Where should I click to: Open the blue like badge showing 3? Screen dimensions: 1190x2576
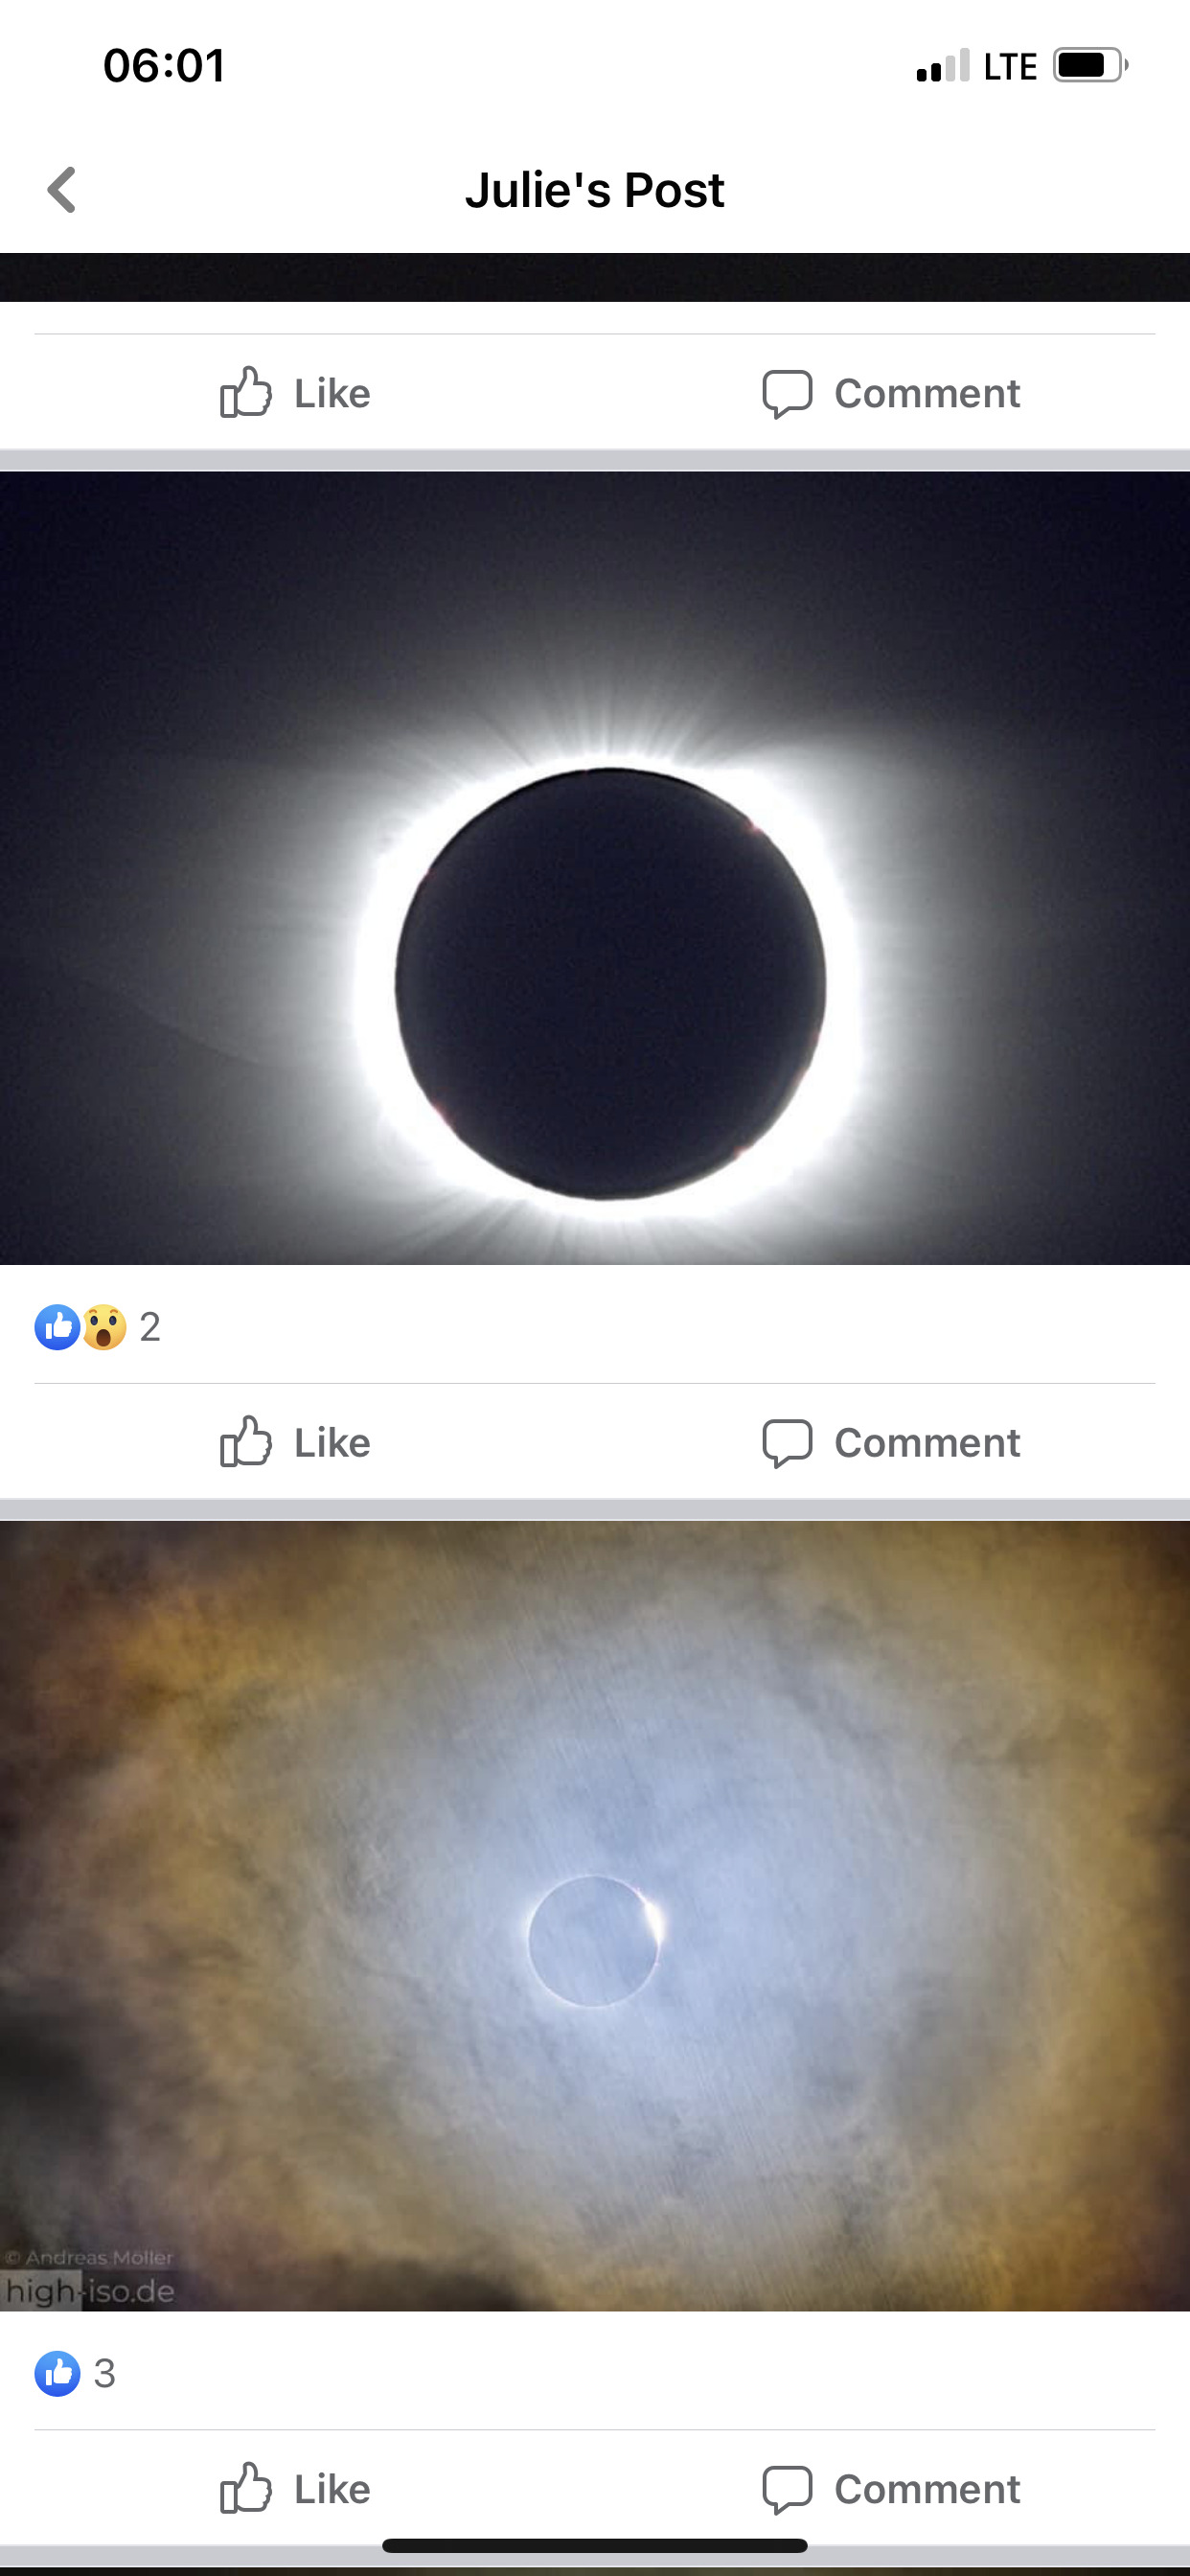57,2374
